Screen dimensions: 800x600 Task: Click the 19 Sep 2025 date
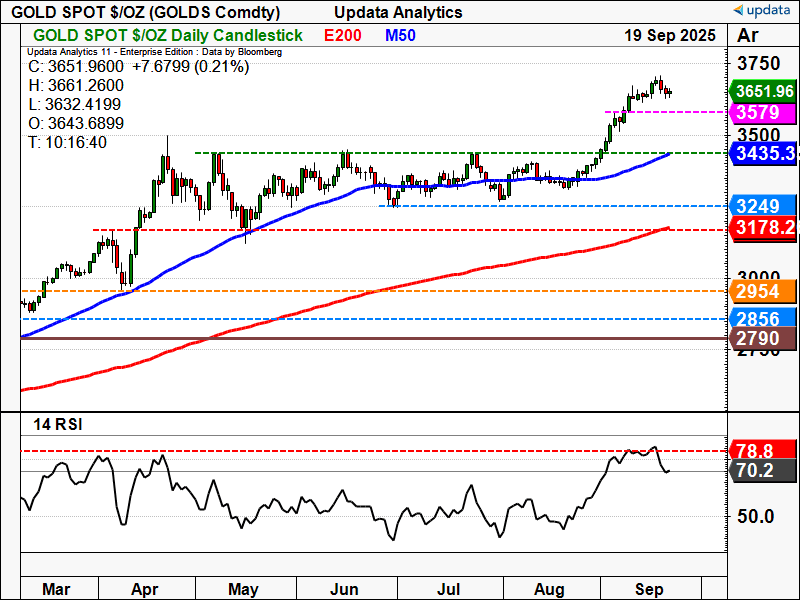click(x=670, y=35)
